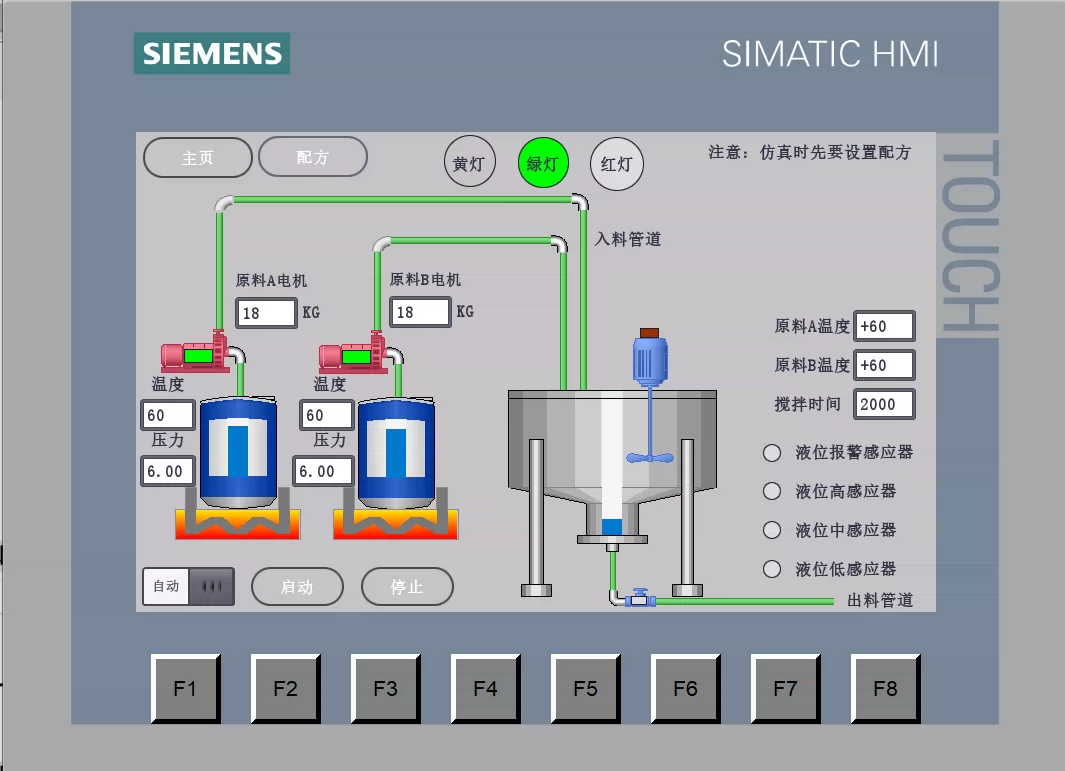
Task: Click the F6 function key
Action: pos(685,688)
